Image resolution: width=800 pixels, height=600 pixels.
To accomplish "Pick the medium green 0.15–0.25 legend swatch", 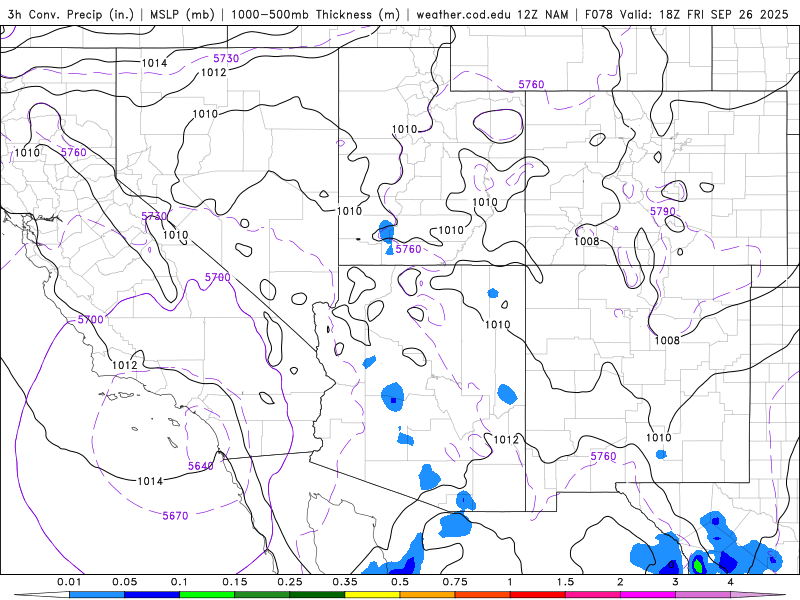I will (x=262, y=595).
